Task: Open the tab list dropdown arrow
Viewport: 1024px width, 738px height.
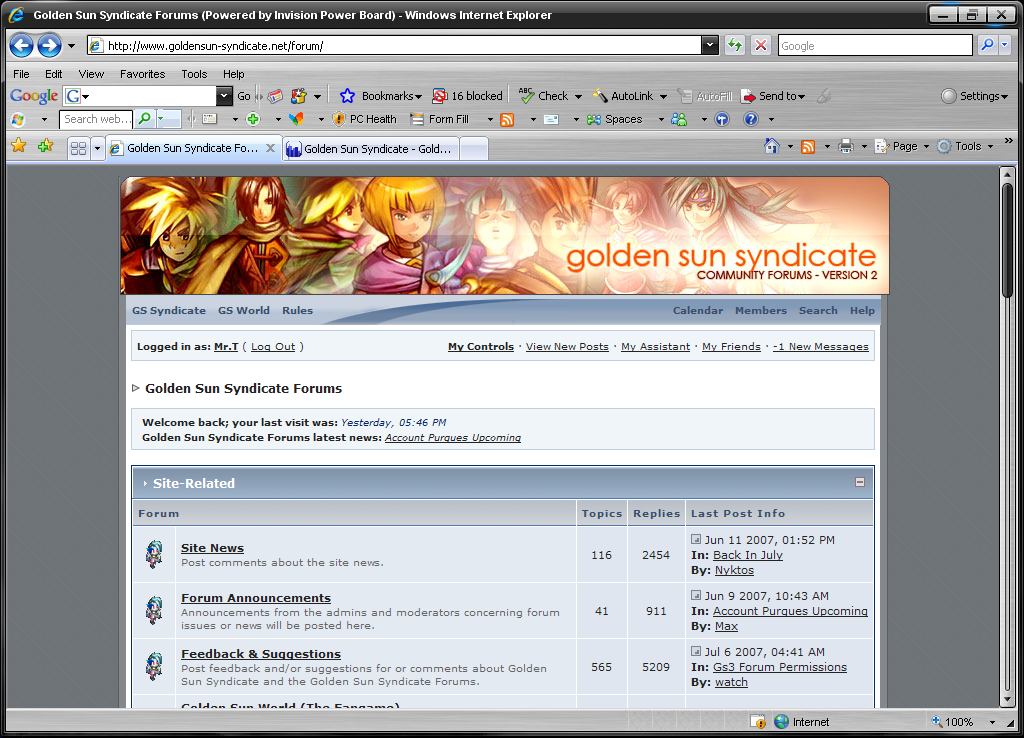Action: pyautogui.click(x=97, y=148)
